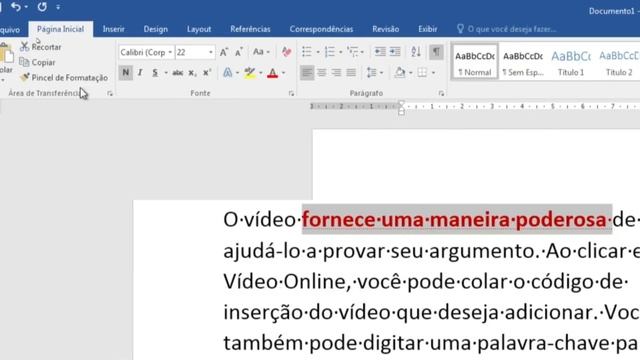Align text left

(307, 73)
